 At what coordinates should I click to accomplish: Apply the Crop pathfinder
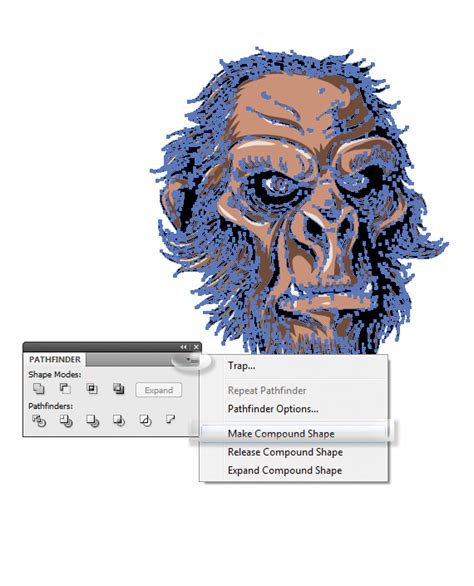(x=119, y=420)
